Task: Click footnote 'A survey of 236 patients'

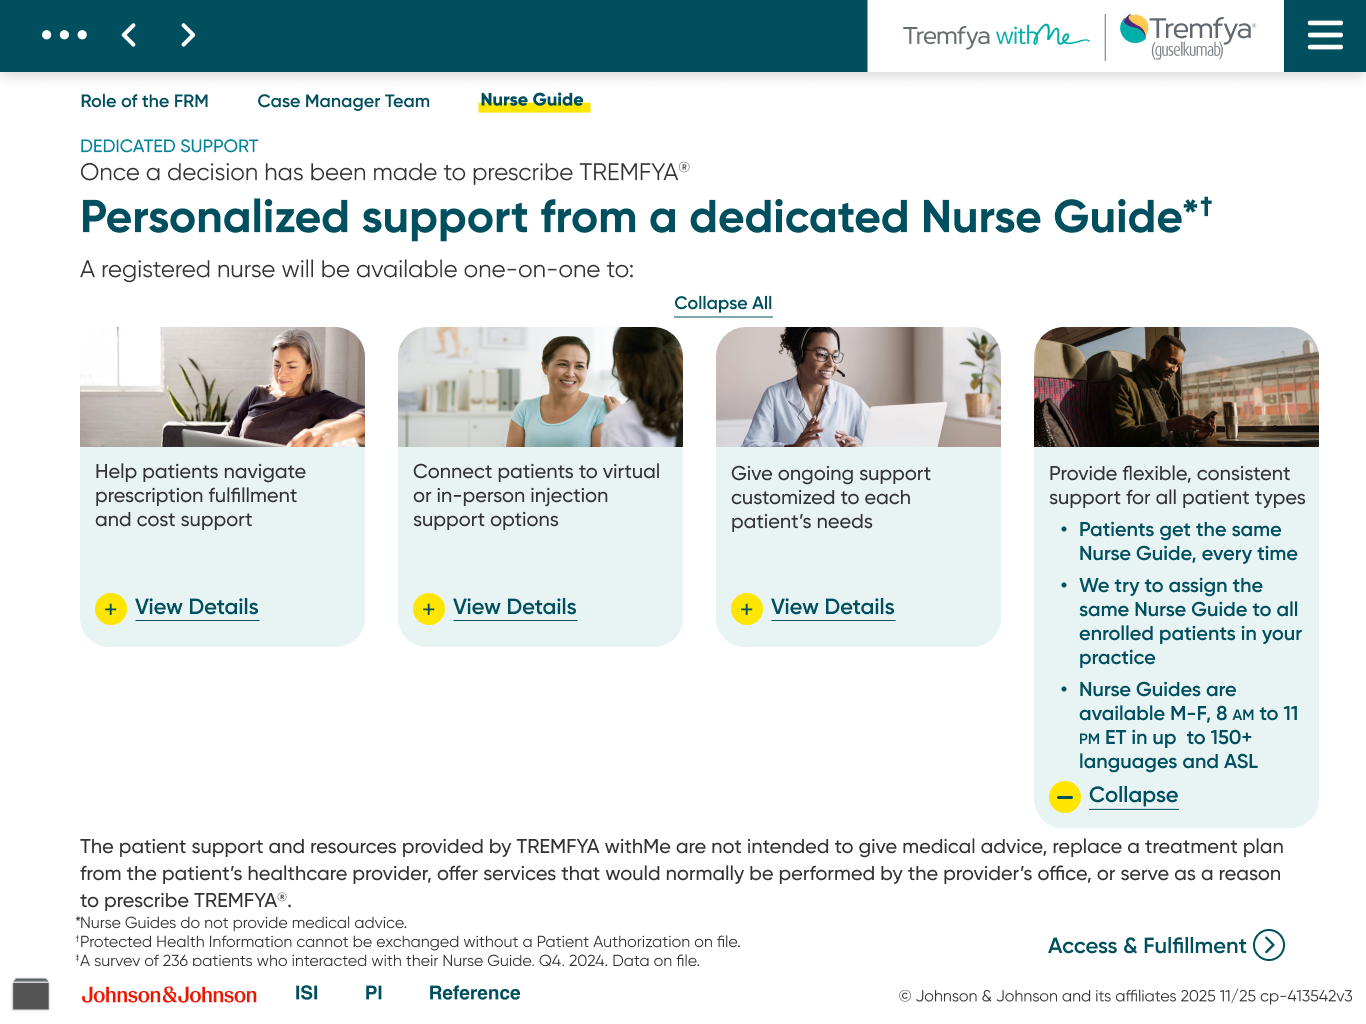Action: pos(388,961)
